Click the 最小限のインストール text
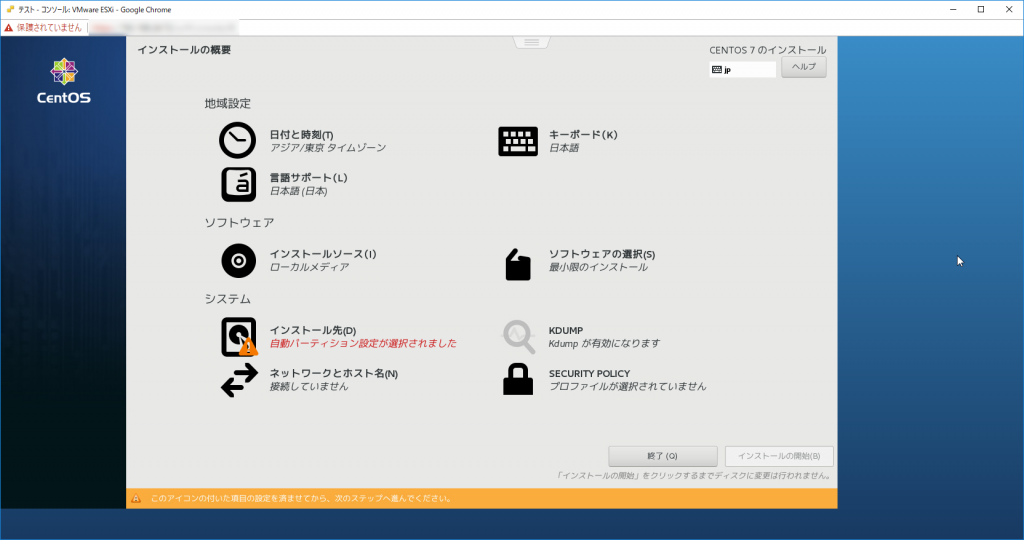Screen dimensions: 1024x540 [x=598, y=267]
